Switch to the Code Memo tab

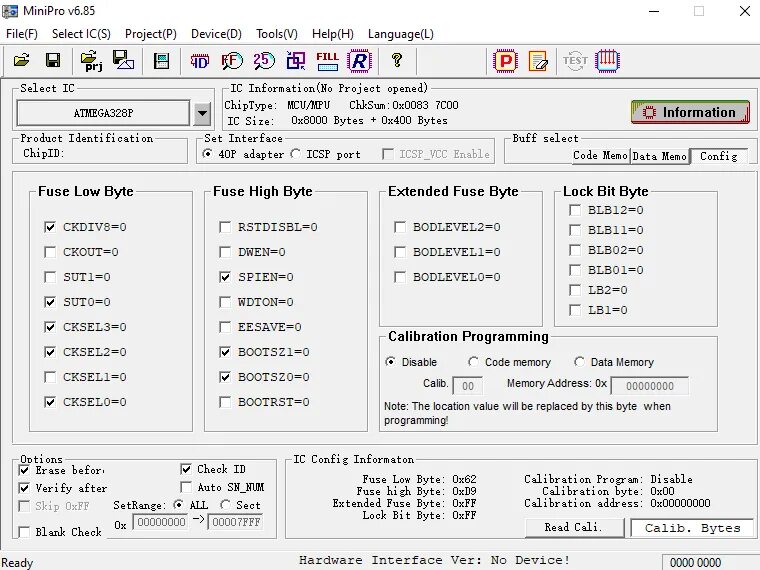[601, 156]
